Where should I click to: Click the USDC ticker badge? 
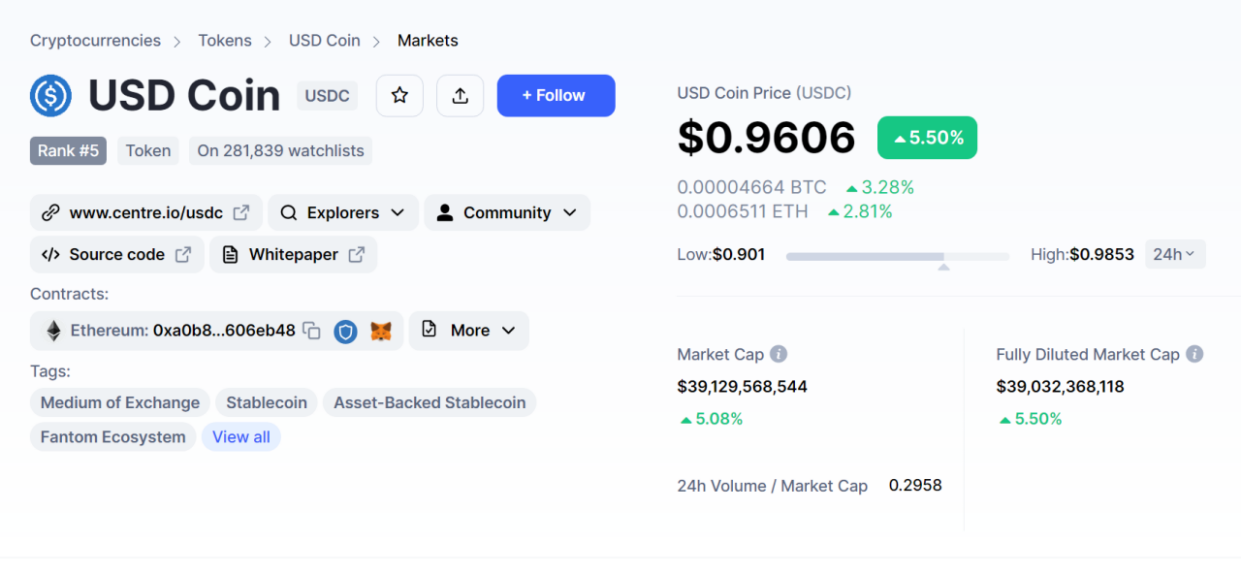pos(327,96)
